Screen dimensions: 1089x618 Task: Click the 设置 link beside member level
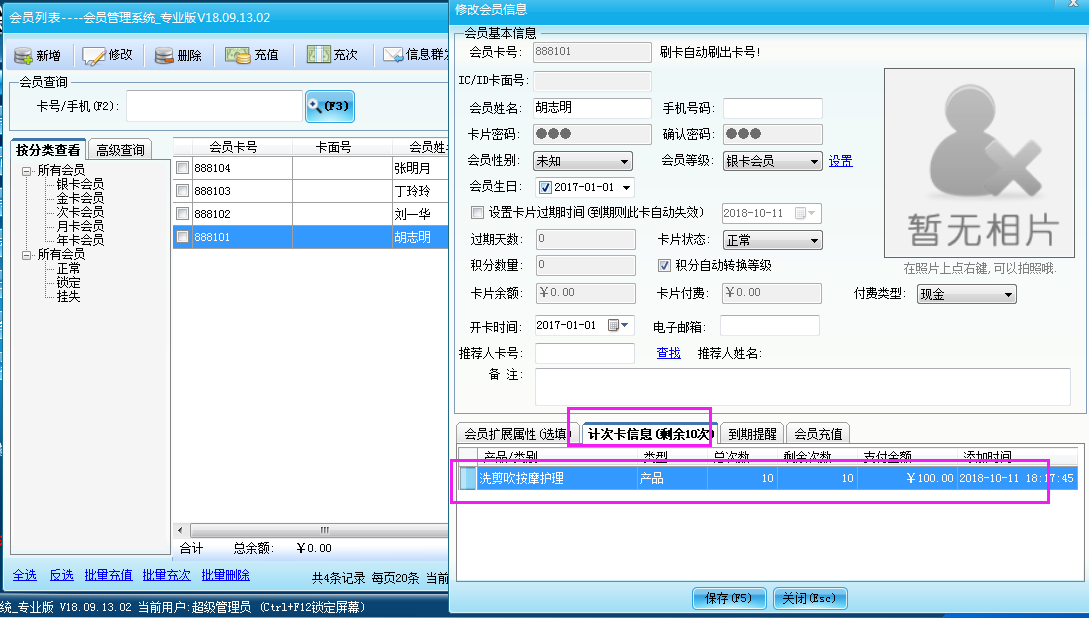click(x=841, y=161)
